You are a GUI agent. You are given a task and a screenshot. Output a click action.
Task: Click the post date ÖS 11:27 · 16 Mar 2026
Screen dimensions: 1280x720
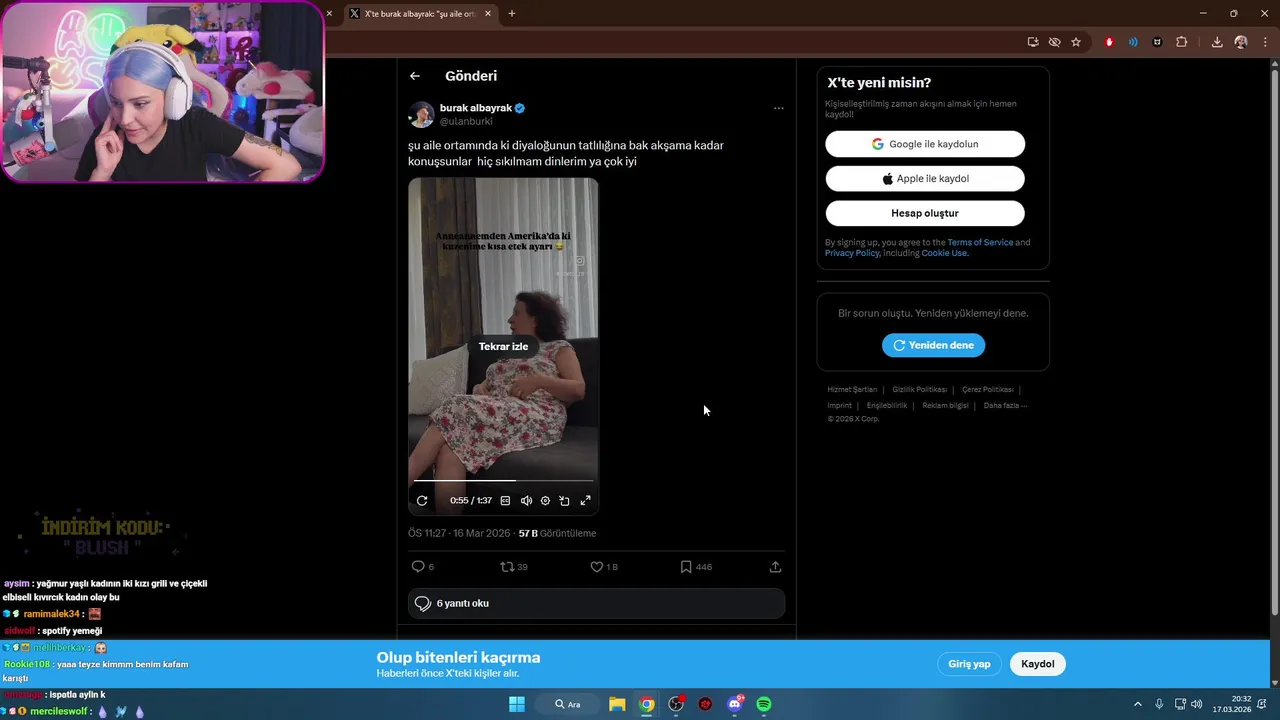click(x=459, y=533)
